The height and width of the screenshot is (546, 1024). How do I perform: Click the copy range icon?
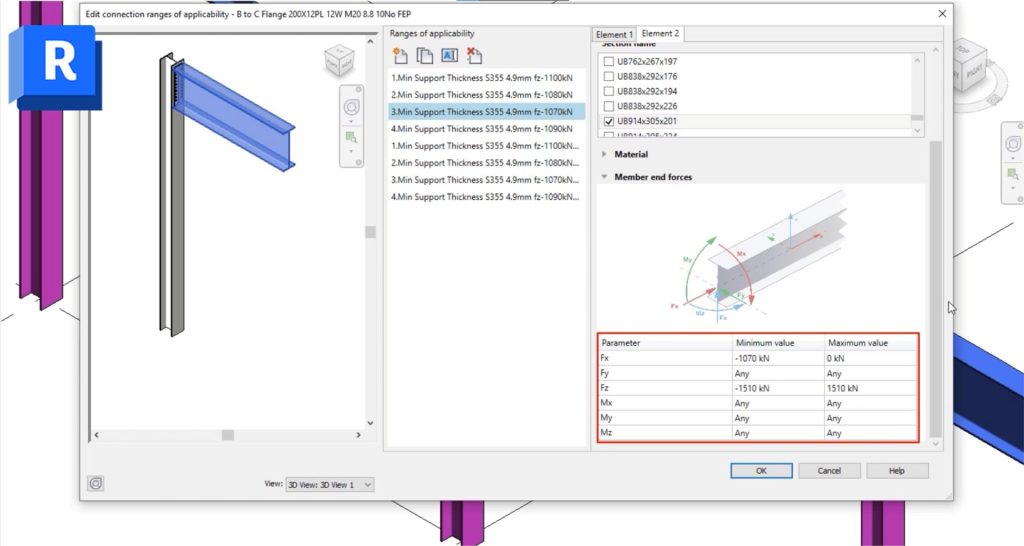point(424,56)
